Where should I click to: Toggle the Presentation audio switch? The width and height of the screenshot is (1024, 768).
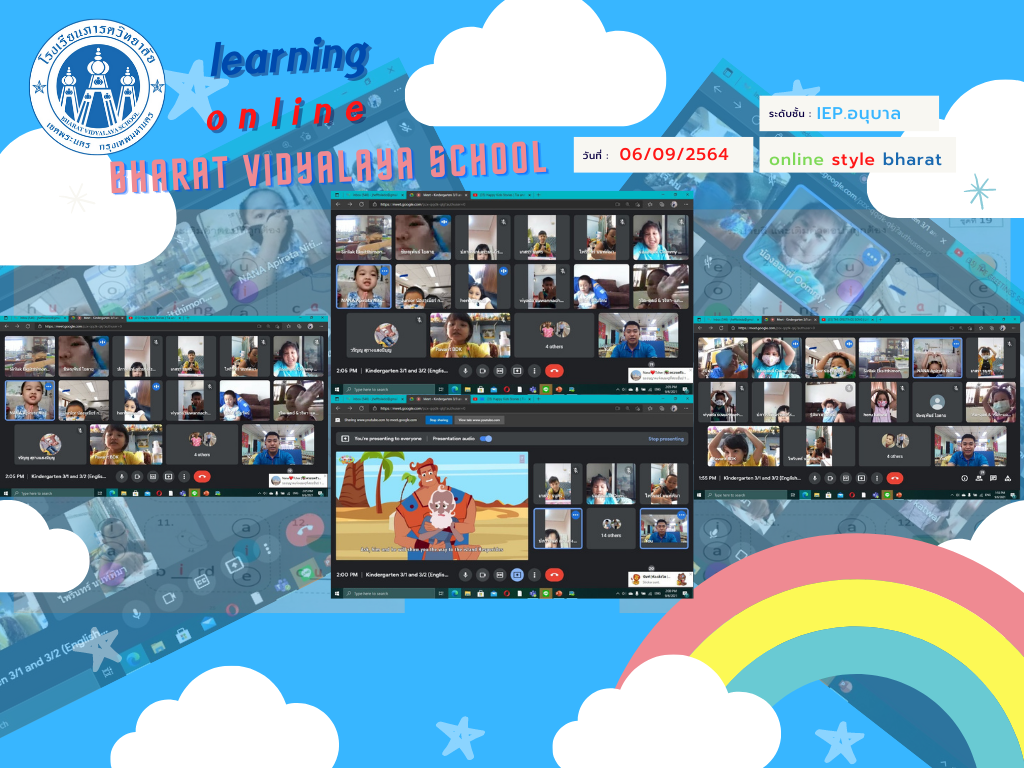point(486,439)
